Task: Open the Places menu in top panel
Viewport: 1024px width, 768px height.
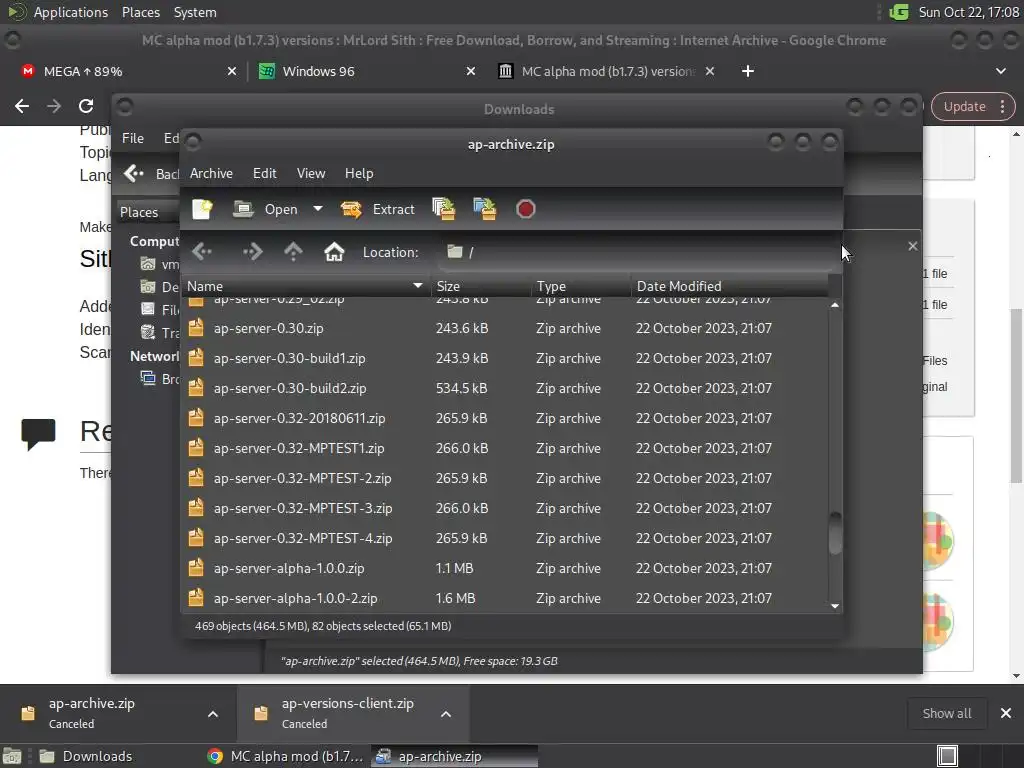Action: 140,12
